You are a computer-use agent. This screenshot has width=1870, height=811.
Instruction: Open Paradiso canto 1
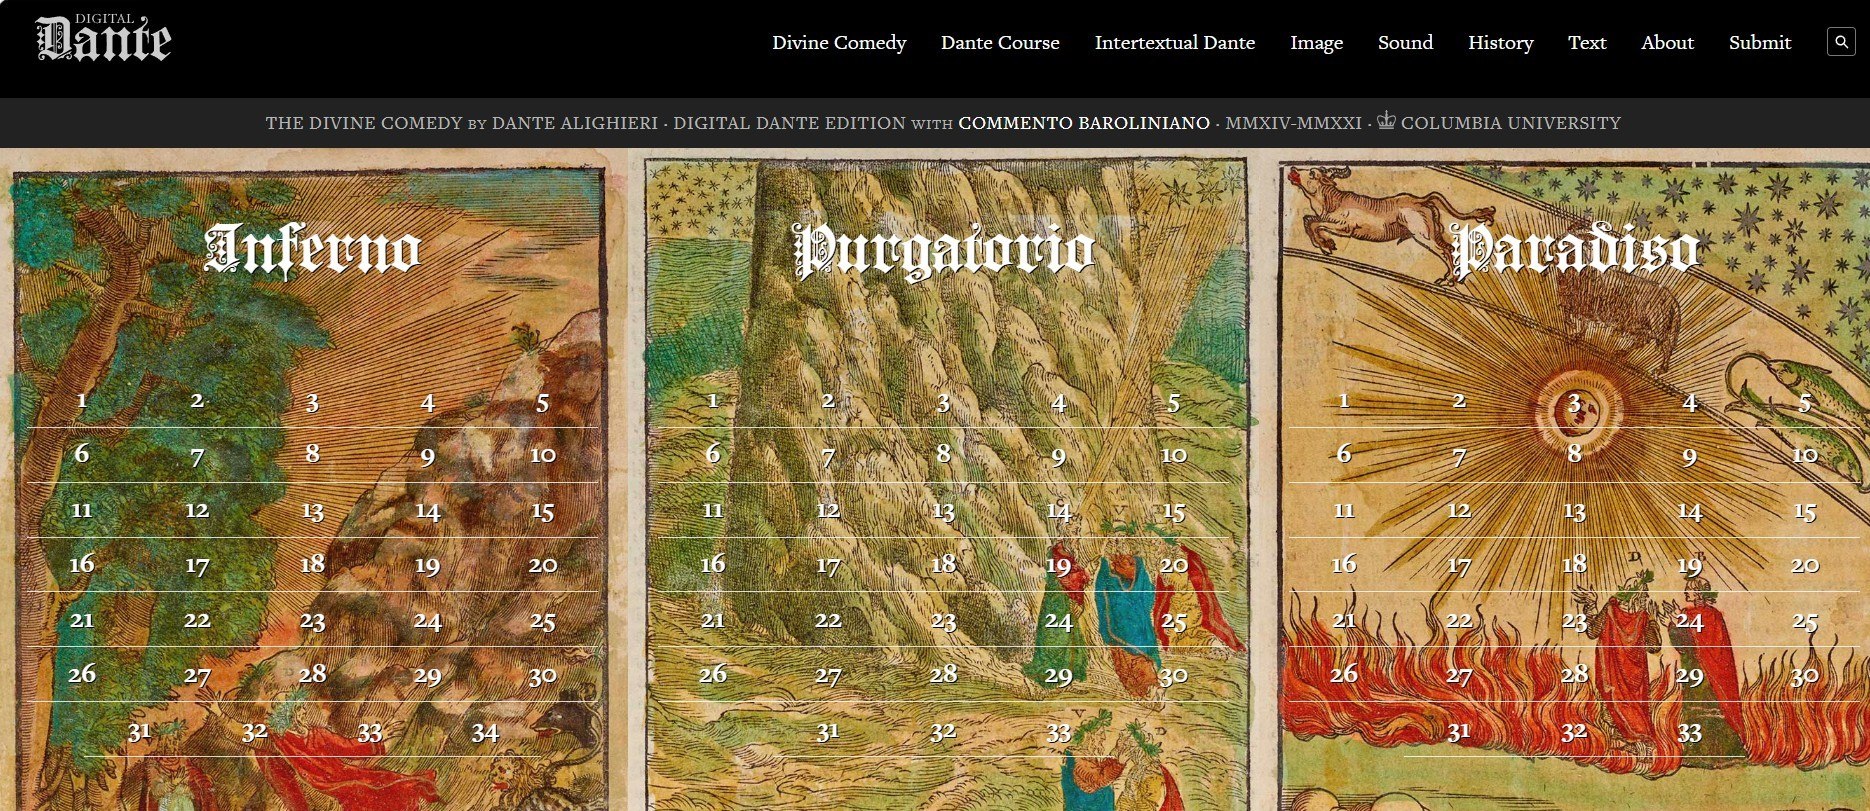click(1344, 401)
